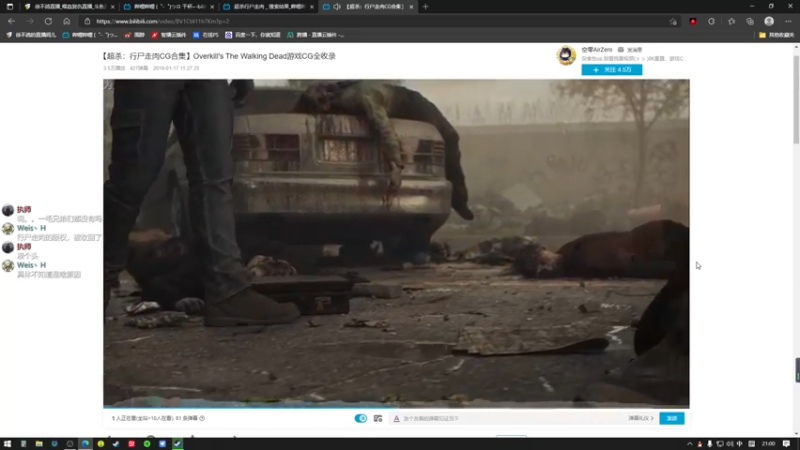
Task: Open the first bookmark in bookmarks bar
Action: tap(31, 35)
